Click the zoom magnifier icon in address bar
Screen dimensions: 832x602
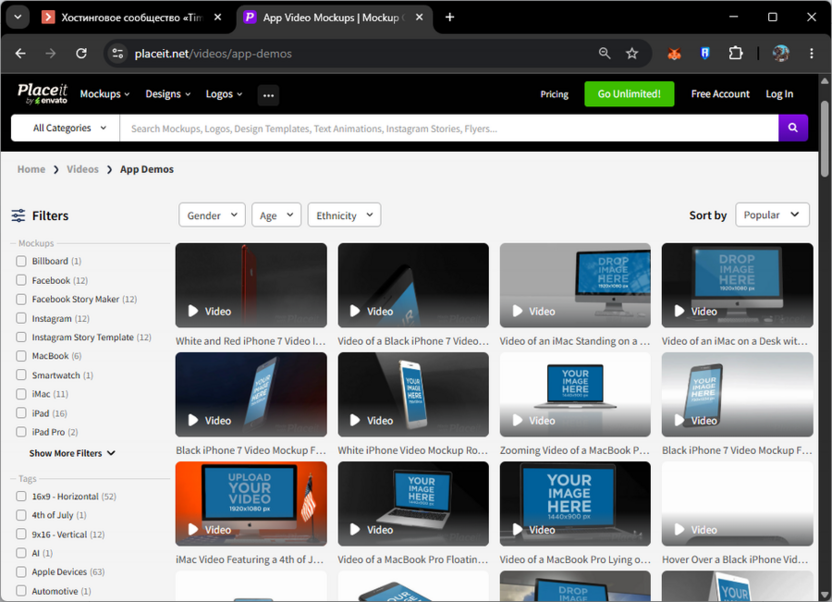(x=604, y=53)
